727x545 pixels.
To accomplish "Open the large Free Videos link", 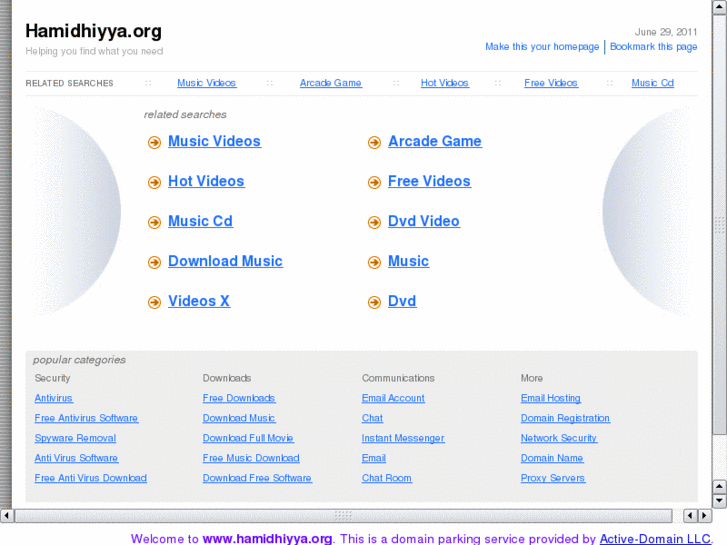I will click(x=429, y=181).
